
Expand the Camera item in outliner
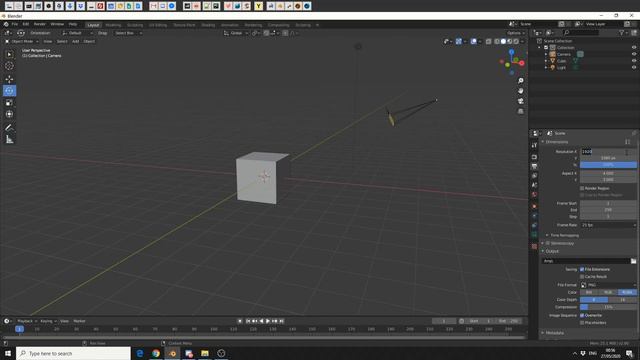tap(546, 54)
